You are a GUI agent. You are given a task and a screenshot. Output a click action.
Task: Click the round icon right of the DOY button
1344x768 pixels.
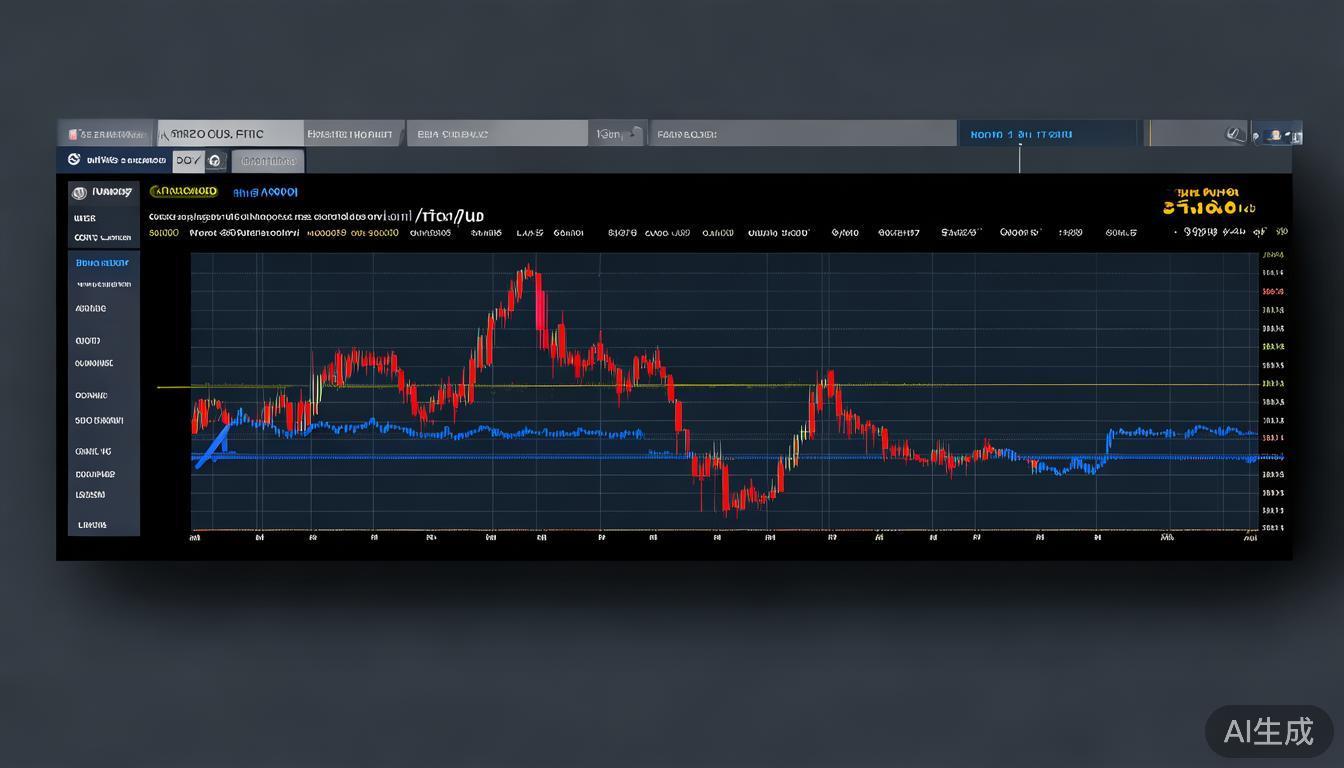coord(216,160)
